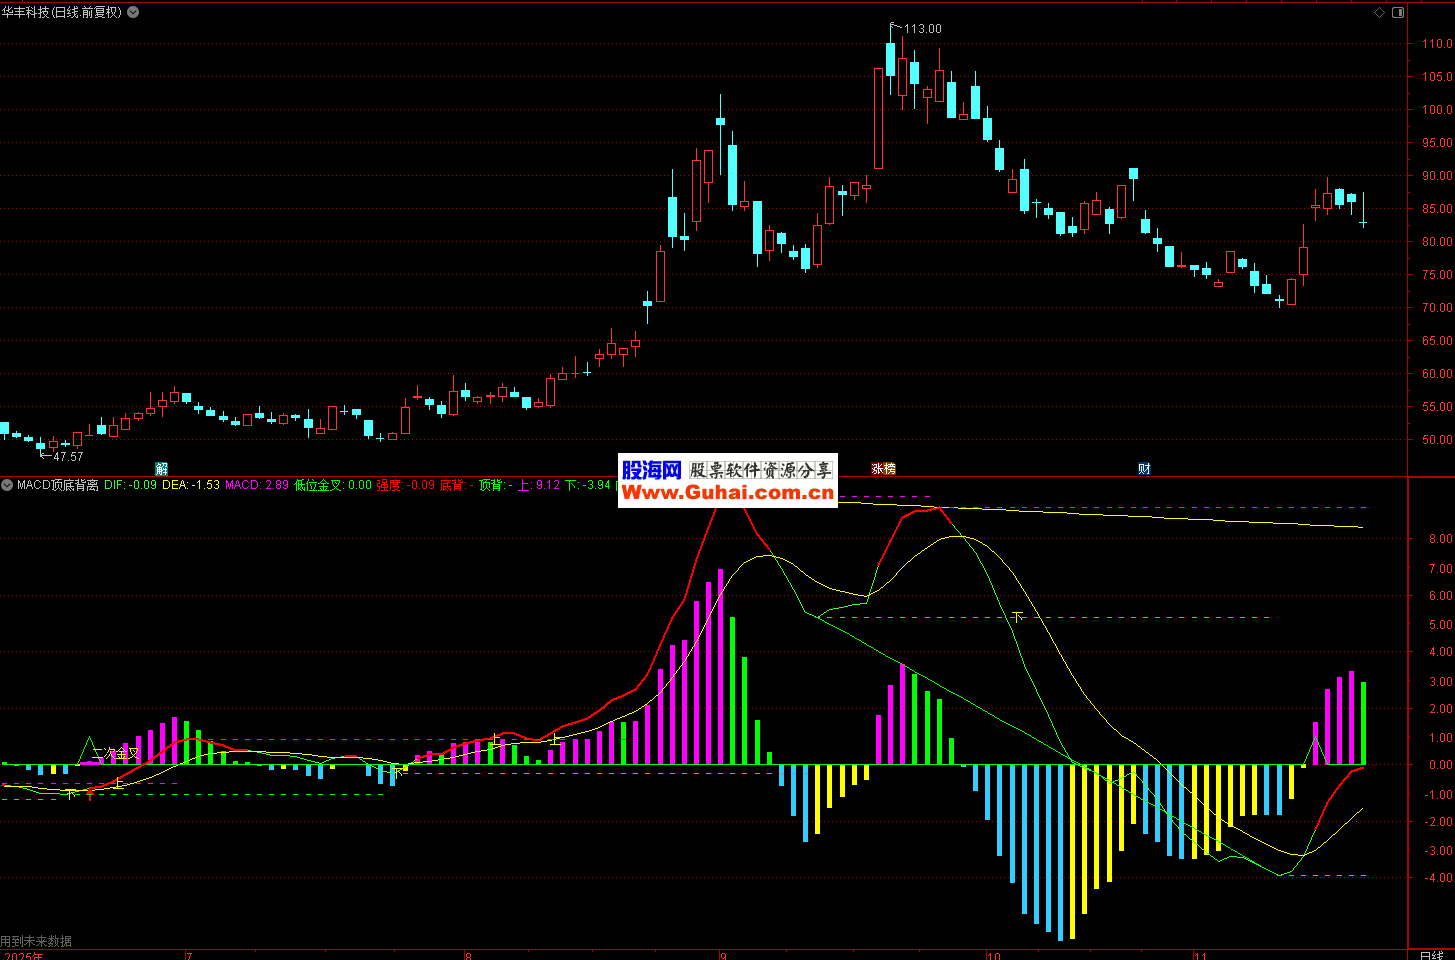Select the month 9 label on the time axis
Image resolution: width=1455 pixels, height=960 pixels.
click(722, 955)
